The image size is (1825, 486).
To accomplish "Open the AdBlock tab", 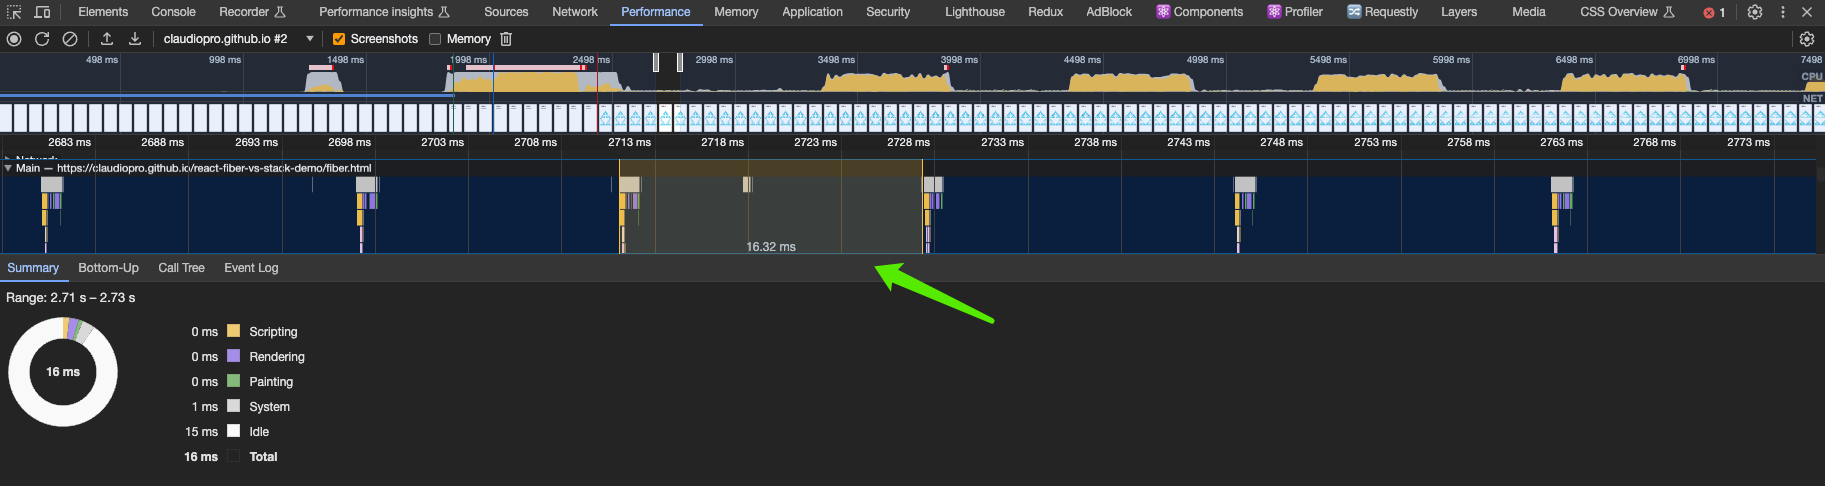I will click(1109, 12).
